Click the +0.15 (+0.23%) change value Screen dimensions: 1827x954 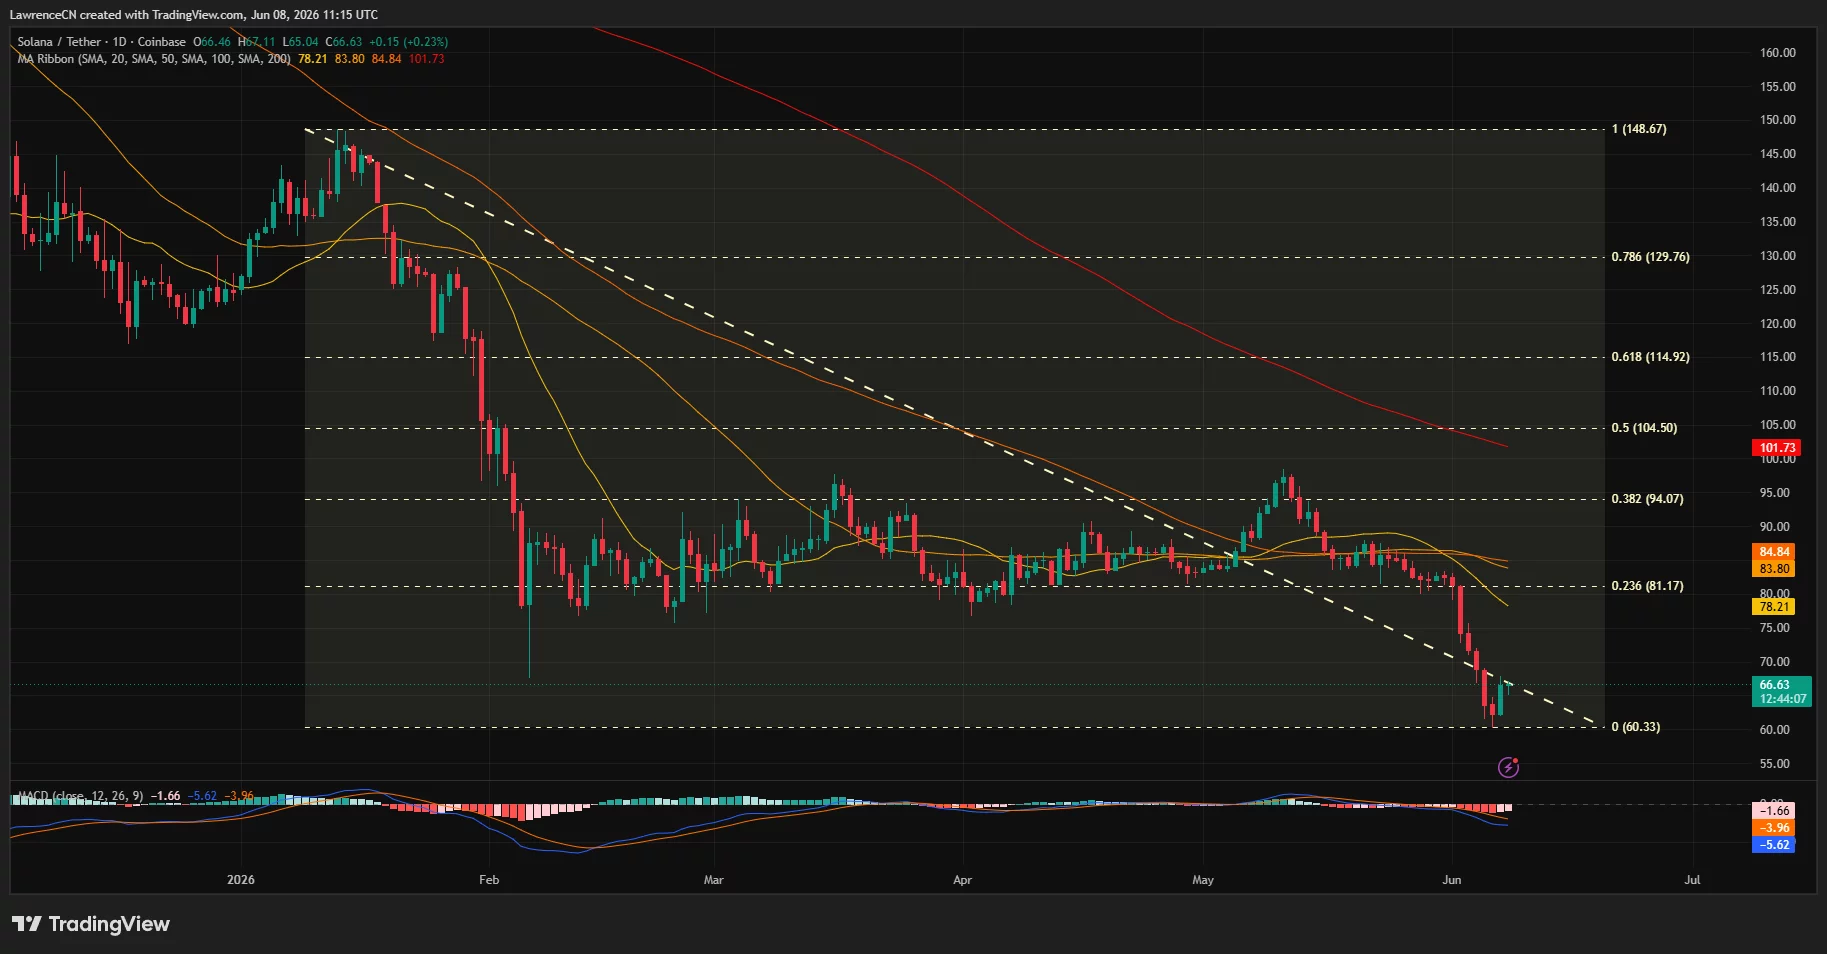pos(408,42)
